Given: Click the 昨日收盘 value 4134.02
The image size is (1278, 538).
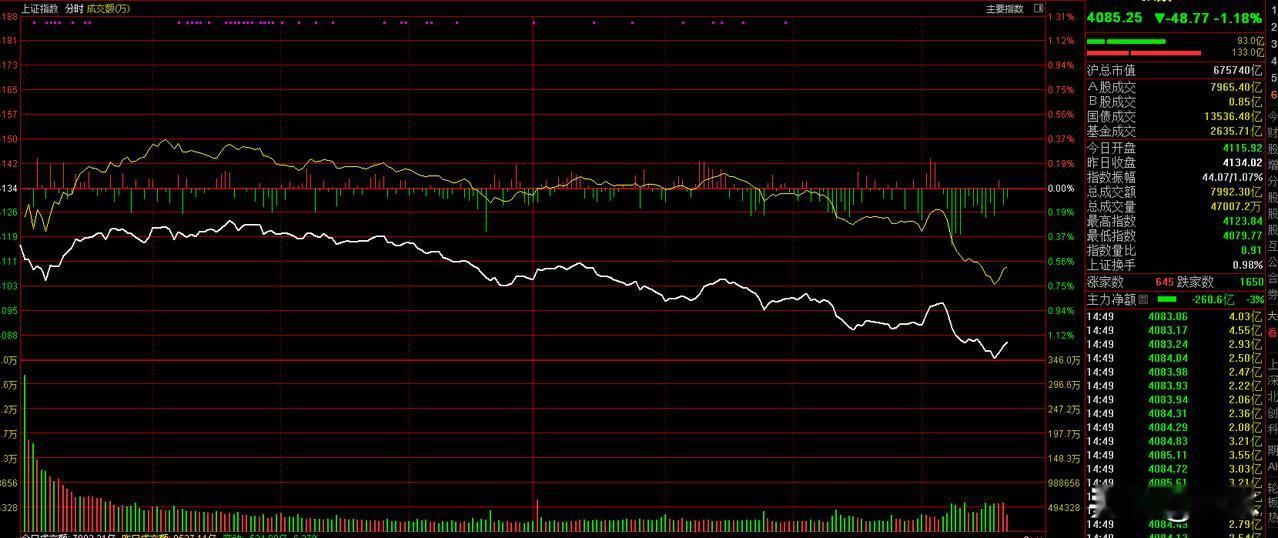Looking at the screenshot, I should click(x=1242, y=163).
